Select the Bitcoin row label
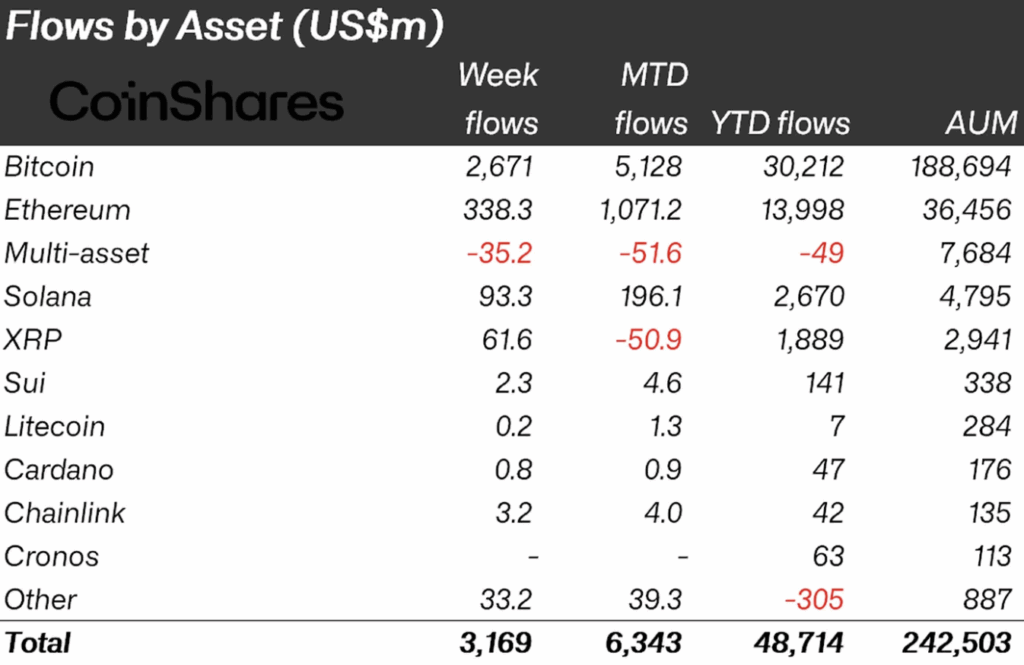Screen dimensions: 1024x665 point(49,167)
